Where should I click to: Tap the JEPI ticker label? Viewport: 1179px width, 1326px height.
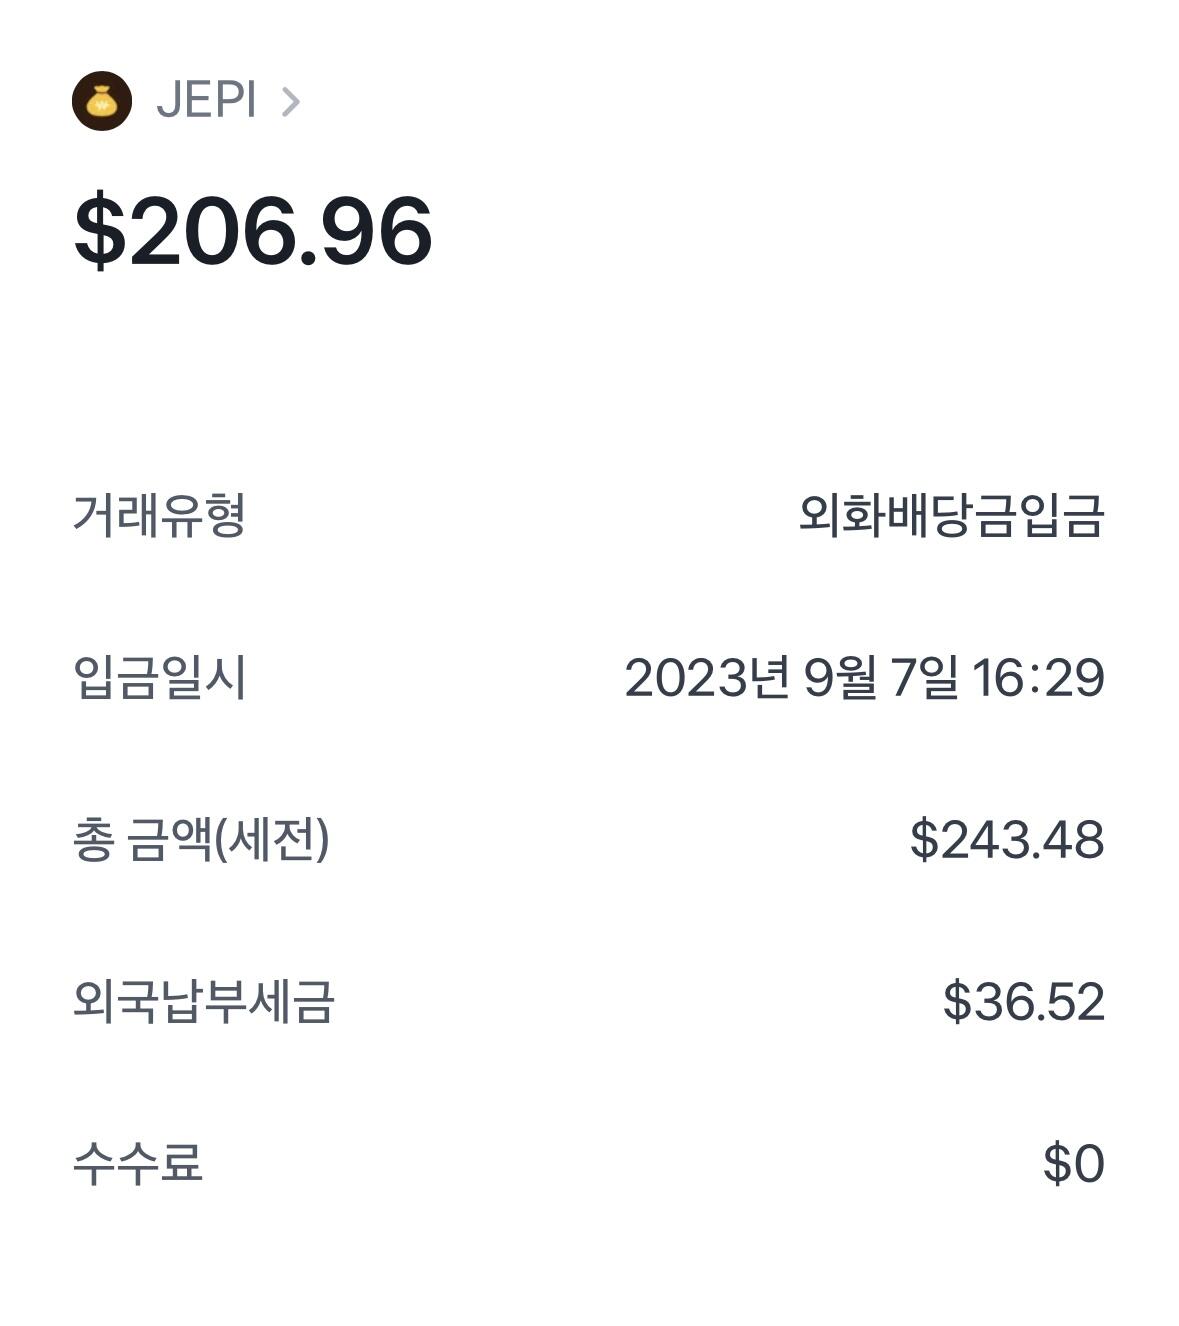(207, 101)
